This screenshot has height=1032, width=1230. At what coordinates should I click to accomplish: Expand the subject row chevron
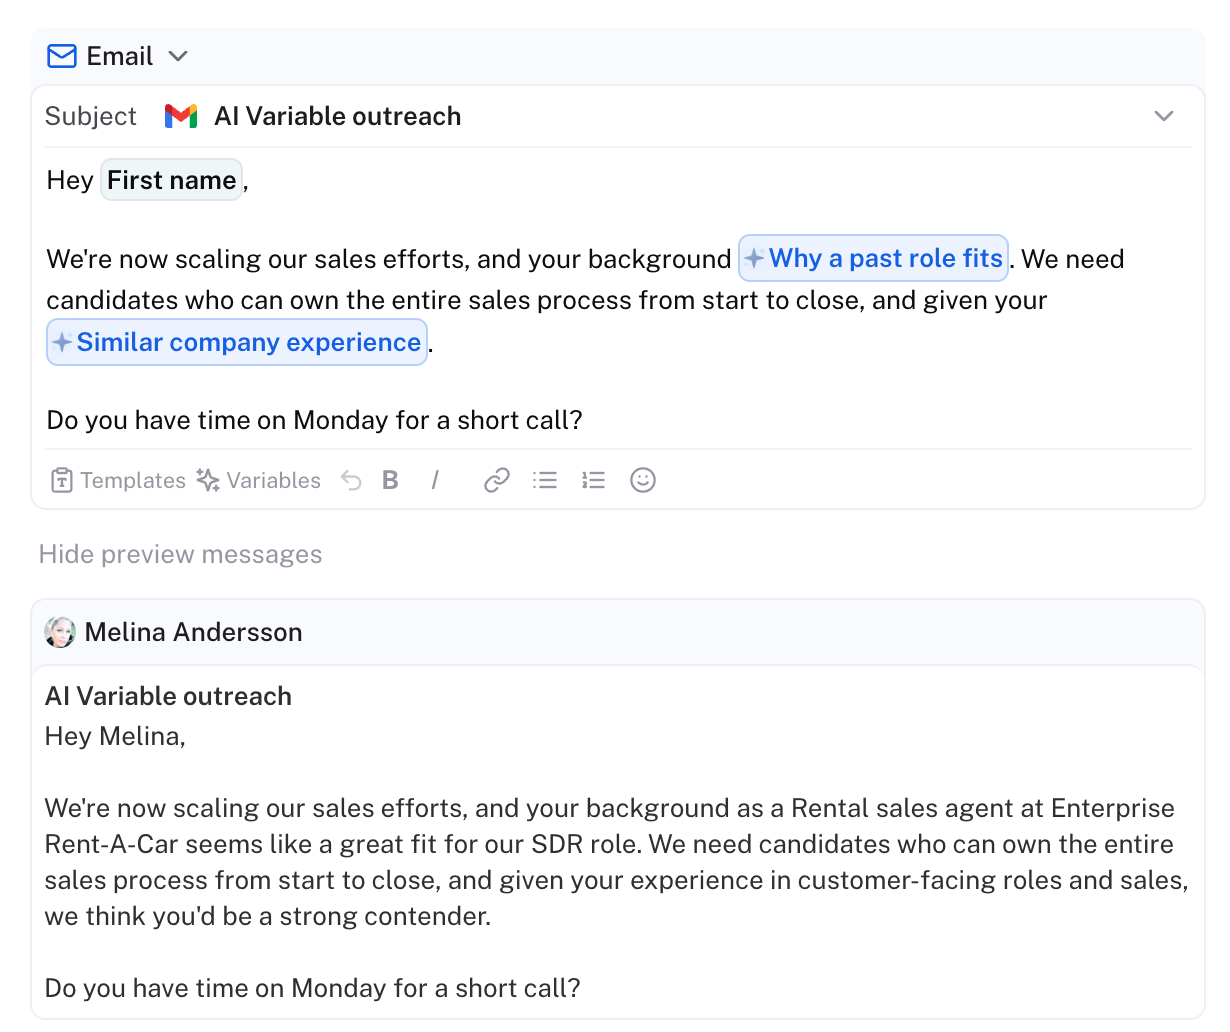1164,116
